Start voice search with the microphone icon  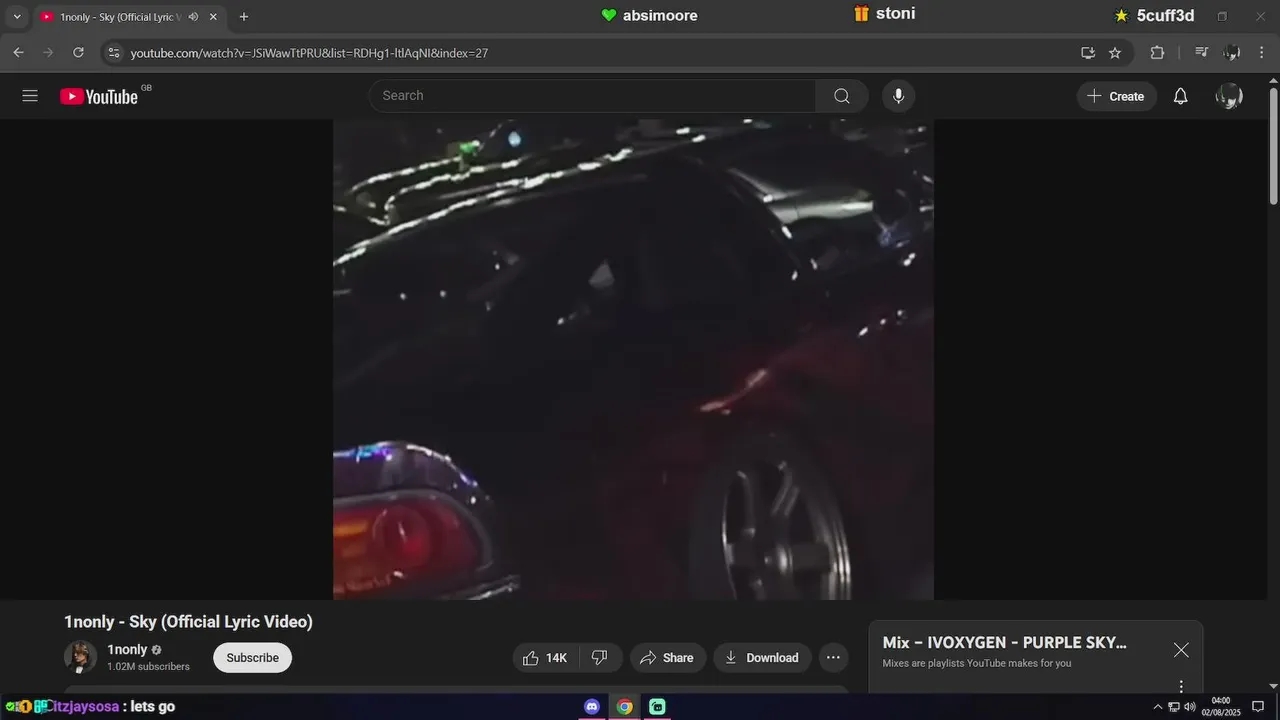point(898,96)
